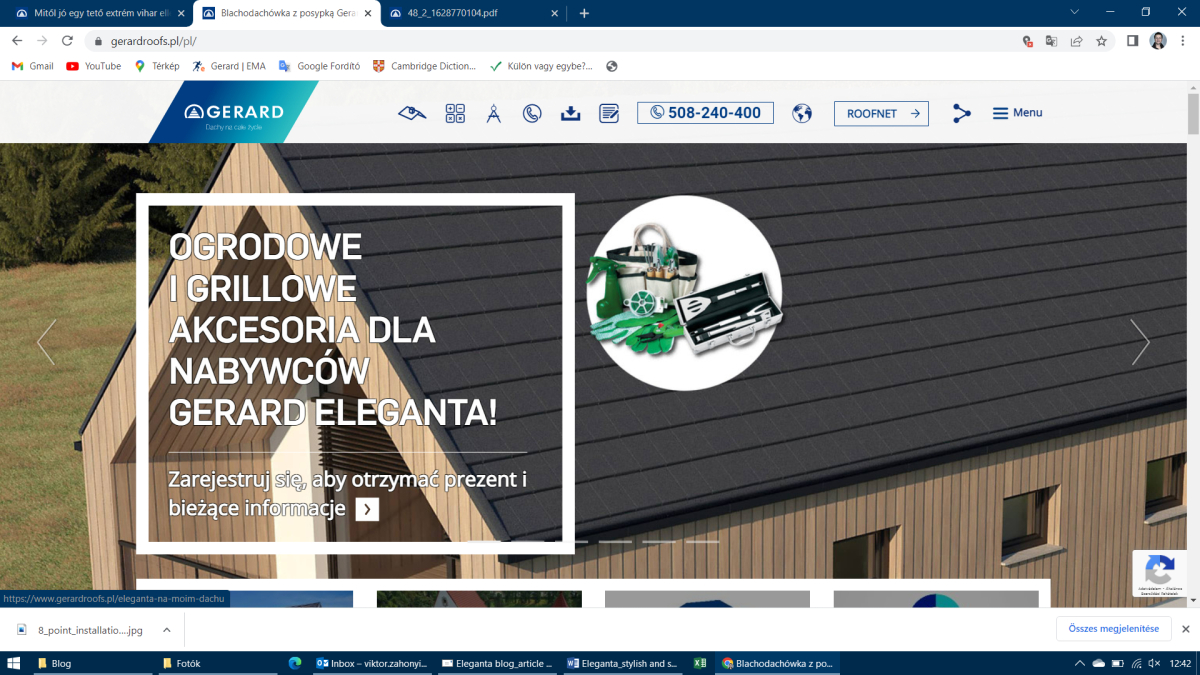Open the Cambridge Diction... bookmark
This screenshot has height=675, width=1200.
click(x=424, y=66)
